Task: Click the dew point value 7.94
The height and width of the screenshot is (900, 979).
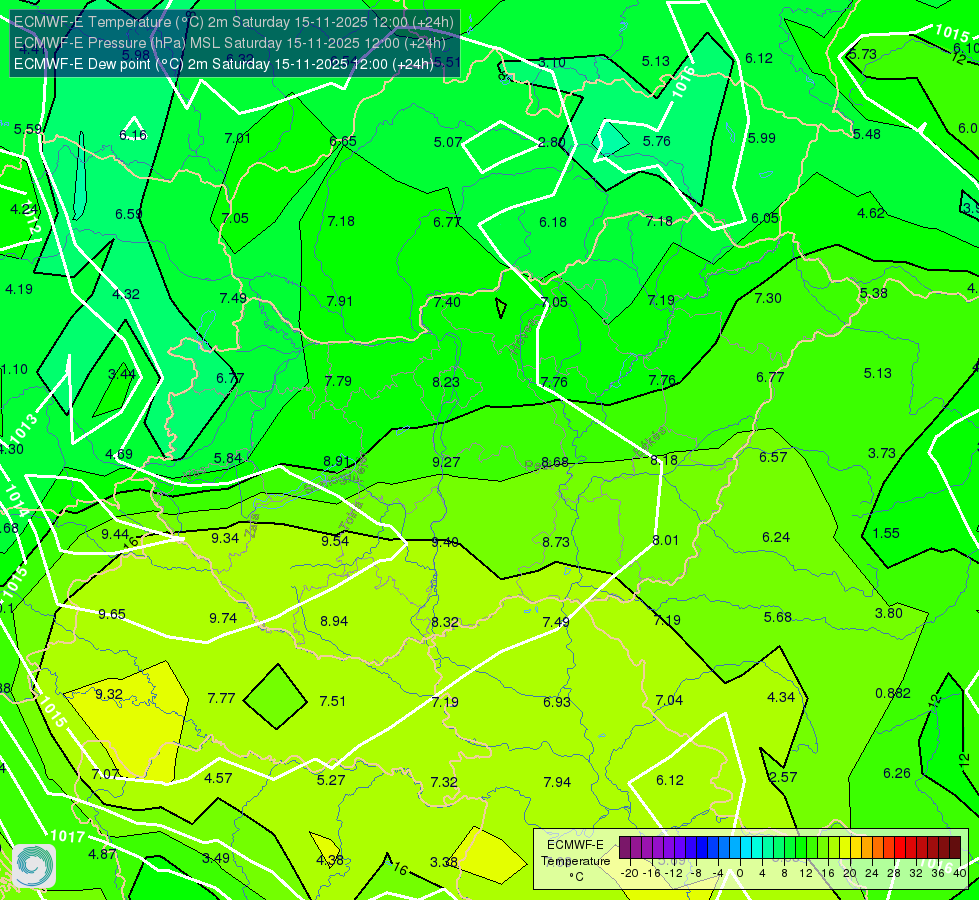Action: [557, 782]
